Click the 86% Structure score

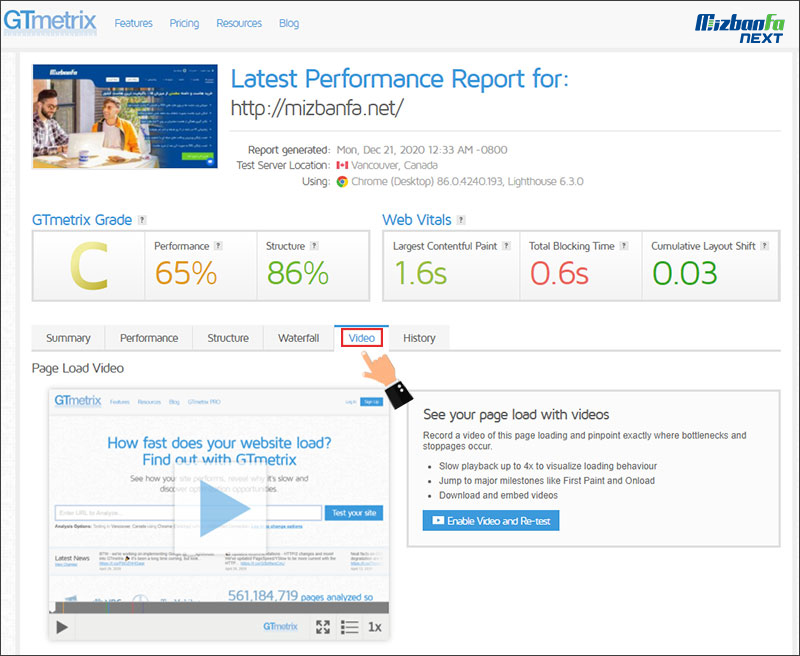coord(297,273)
